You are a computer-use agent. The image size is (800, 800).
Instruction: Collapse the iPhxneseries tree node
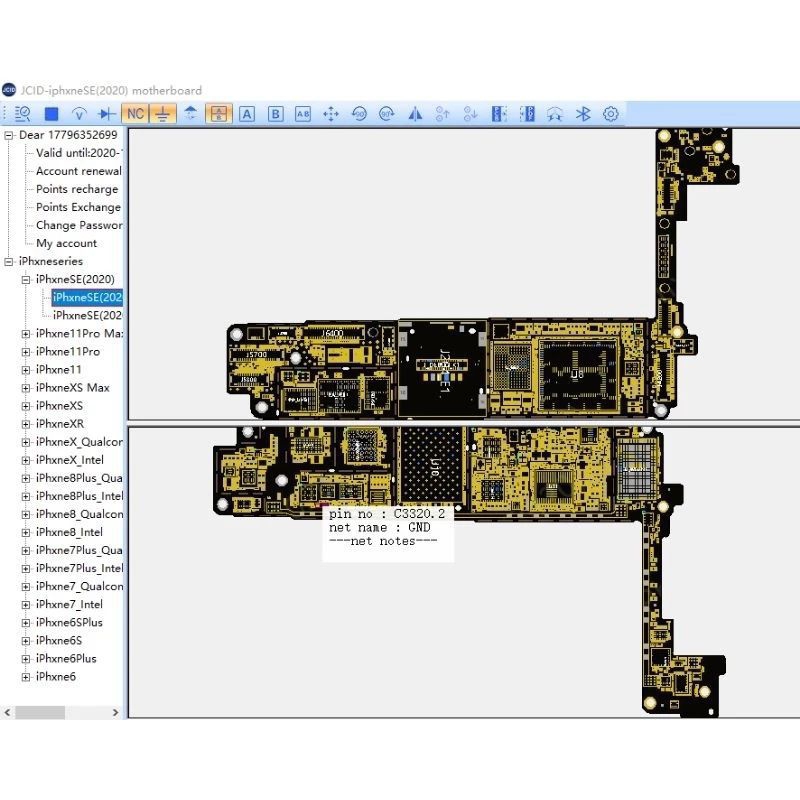click(x=9, y=262)
